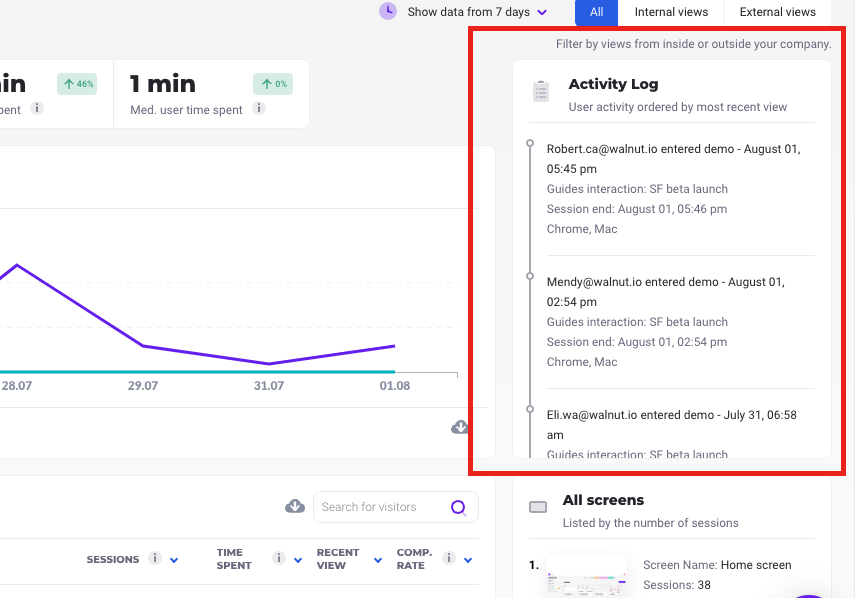Click the 0% change badge
856x598 pixels.
pos(273,84)
